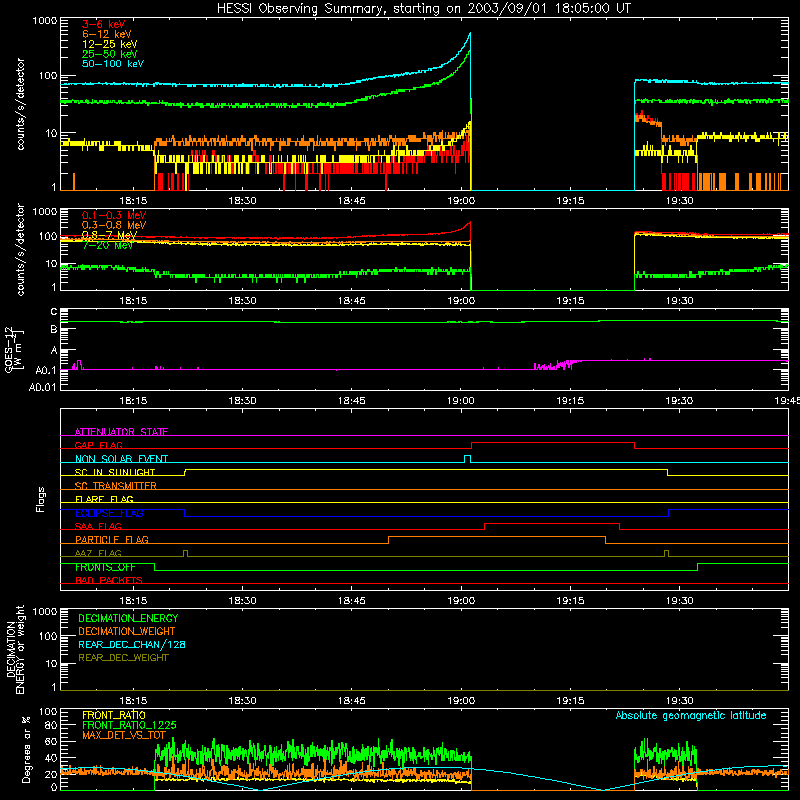Click the DECIMATION ENERGY or weight axis label
The width and height of the screenshot is (800, 800).
click(x=15, y=649)
